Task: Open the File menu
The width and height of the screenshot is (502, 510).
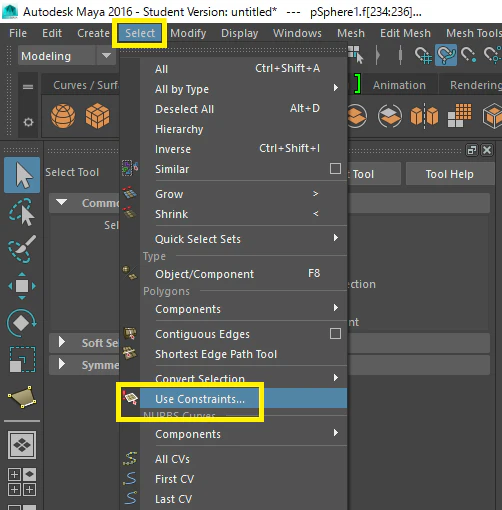Action: pyautogui.click(x=18, y=33)
